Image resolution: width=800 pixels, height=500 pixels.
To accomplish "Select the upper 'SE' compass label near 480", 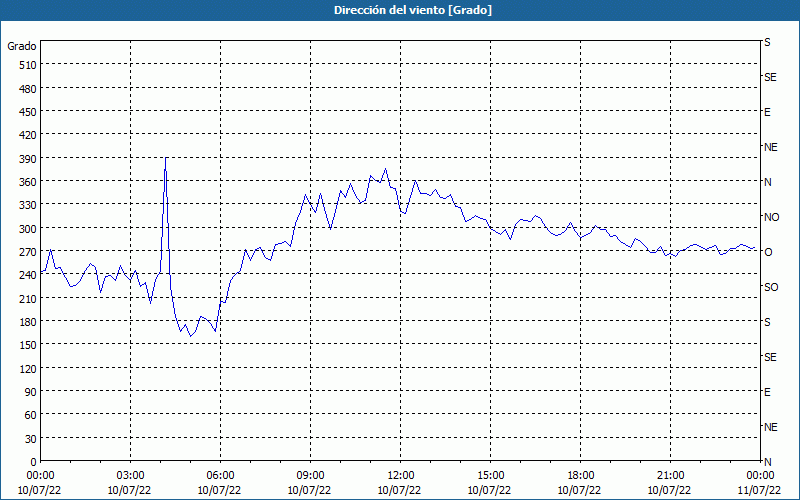I will click(770, 77).
